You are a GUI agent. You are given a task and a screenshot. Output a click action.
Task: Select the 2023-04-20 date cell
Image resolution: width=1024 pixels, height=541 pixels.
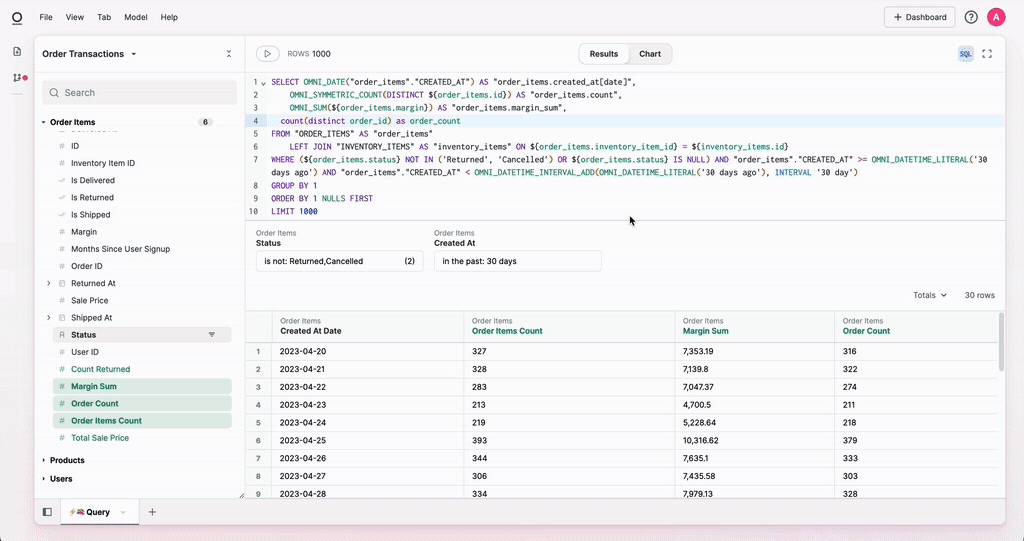[368, 352]
